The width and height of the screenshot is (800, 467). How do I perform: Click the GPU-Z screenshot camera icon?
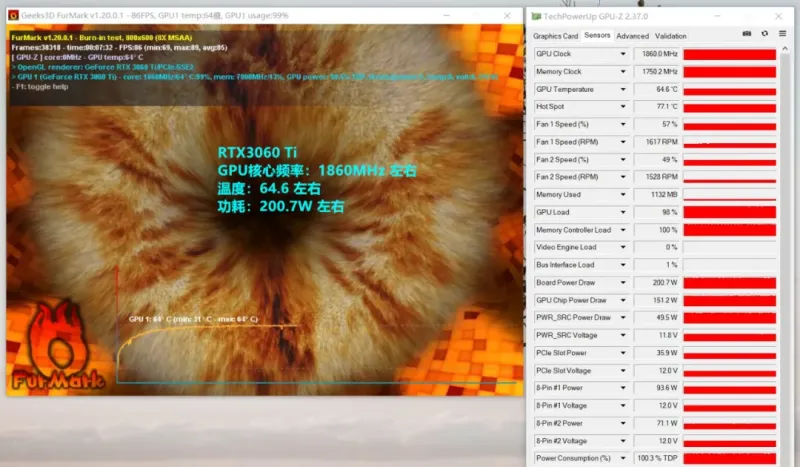point(746,34)
